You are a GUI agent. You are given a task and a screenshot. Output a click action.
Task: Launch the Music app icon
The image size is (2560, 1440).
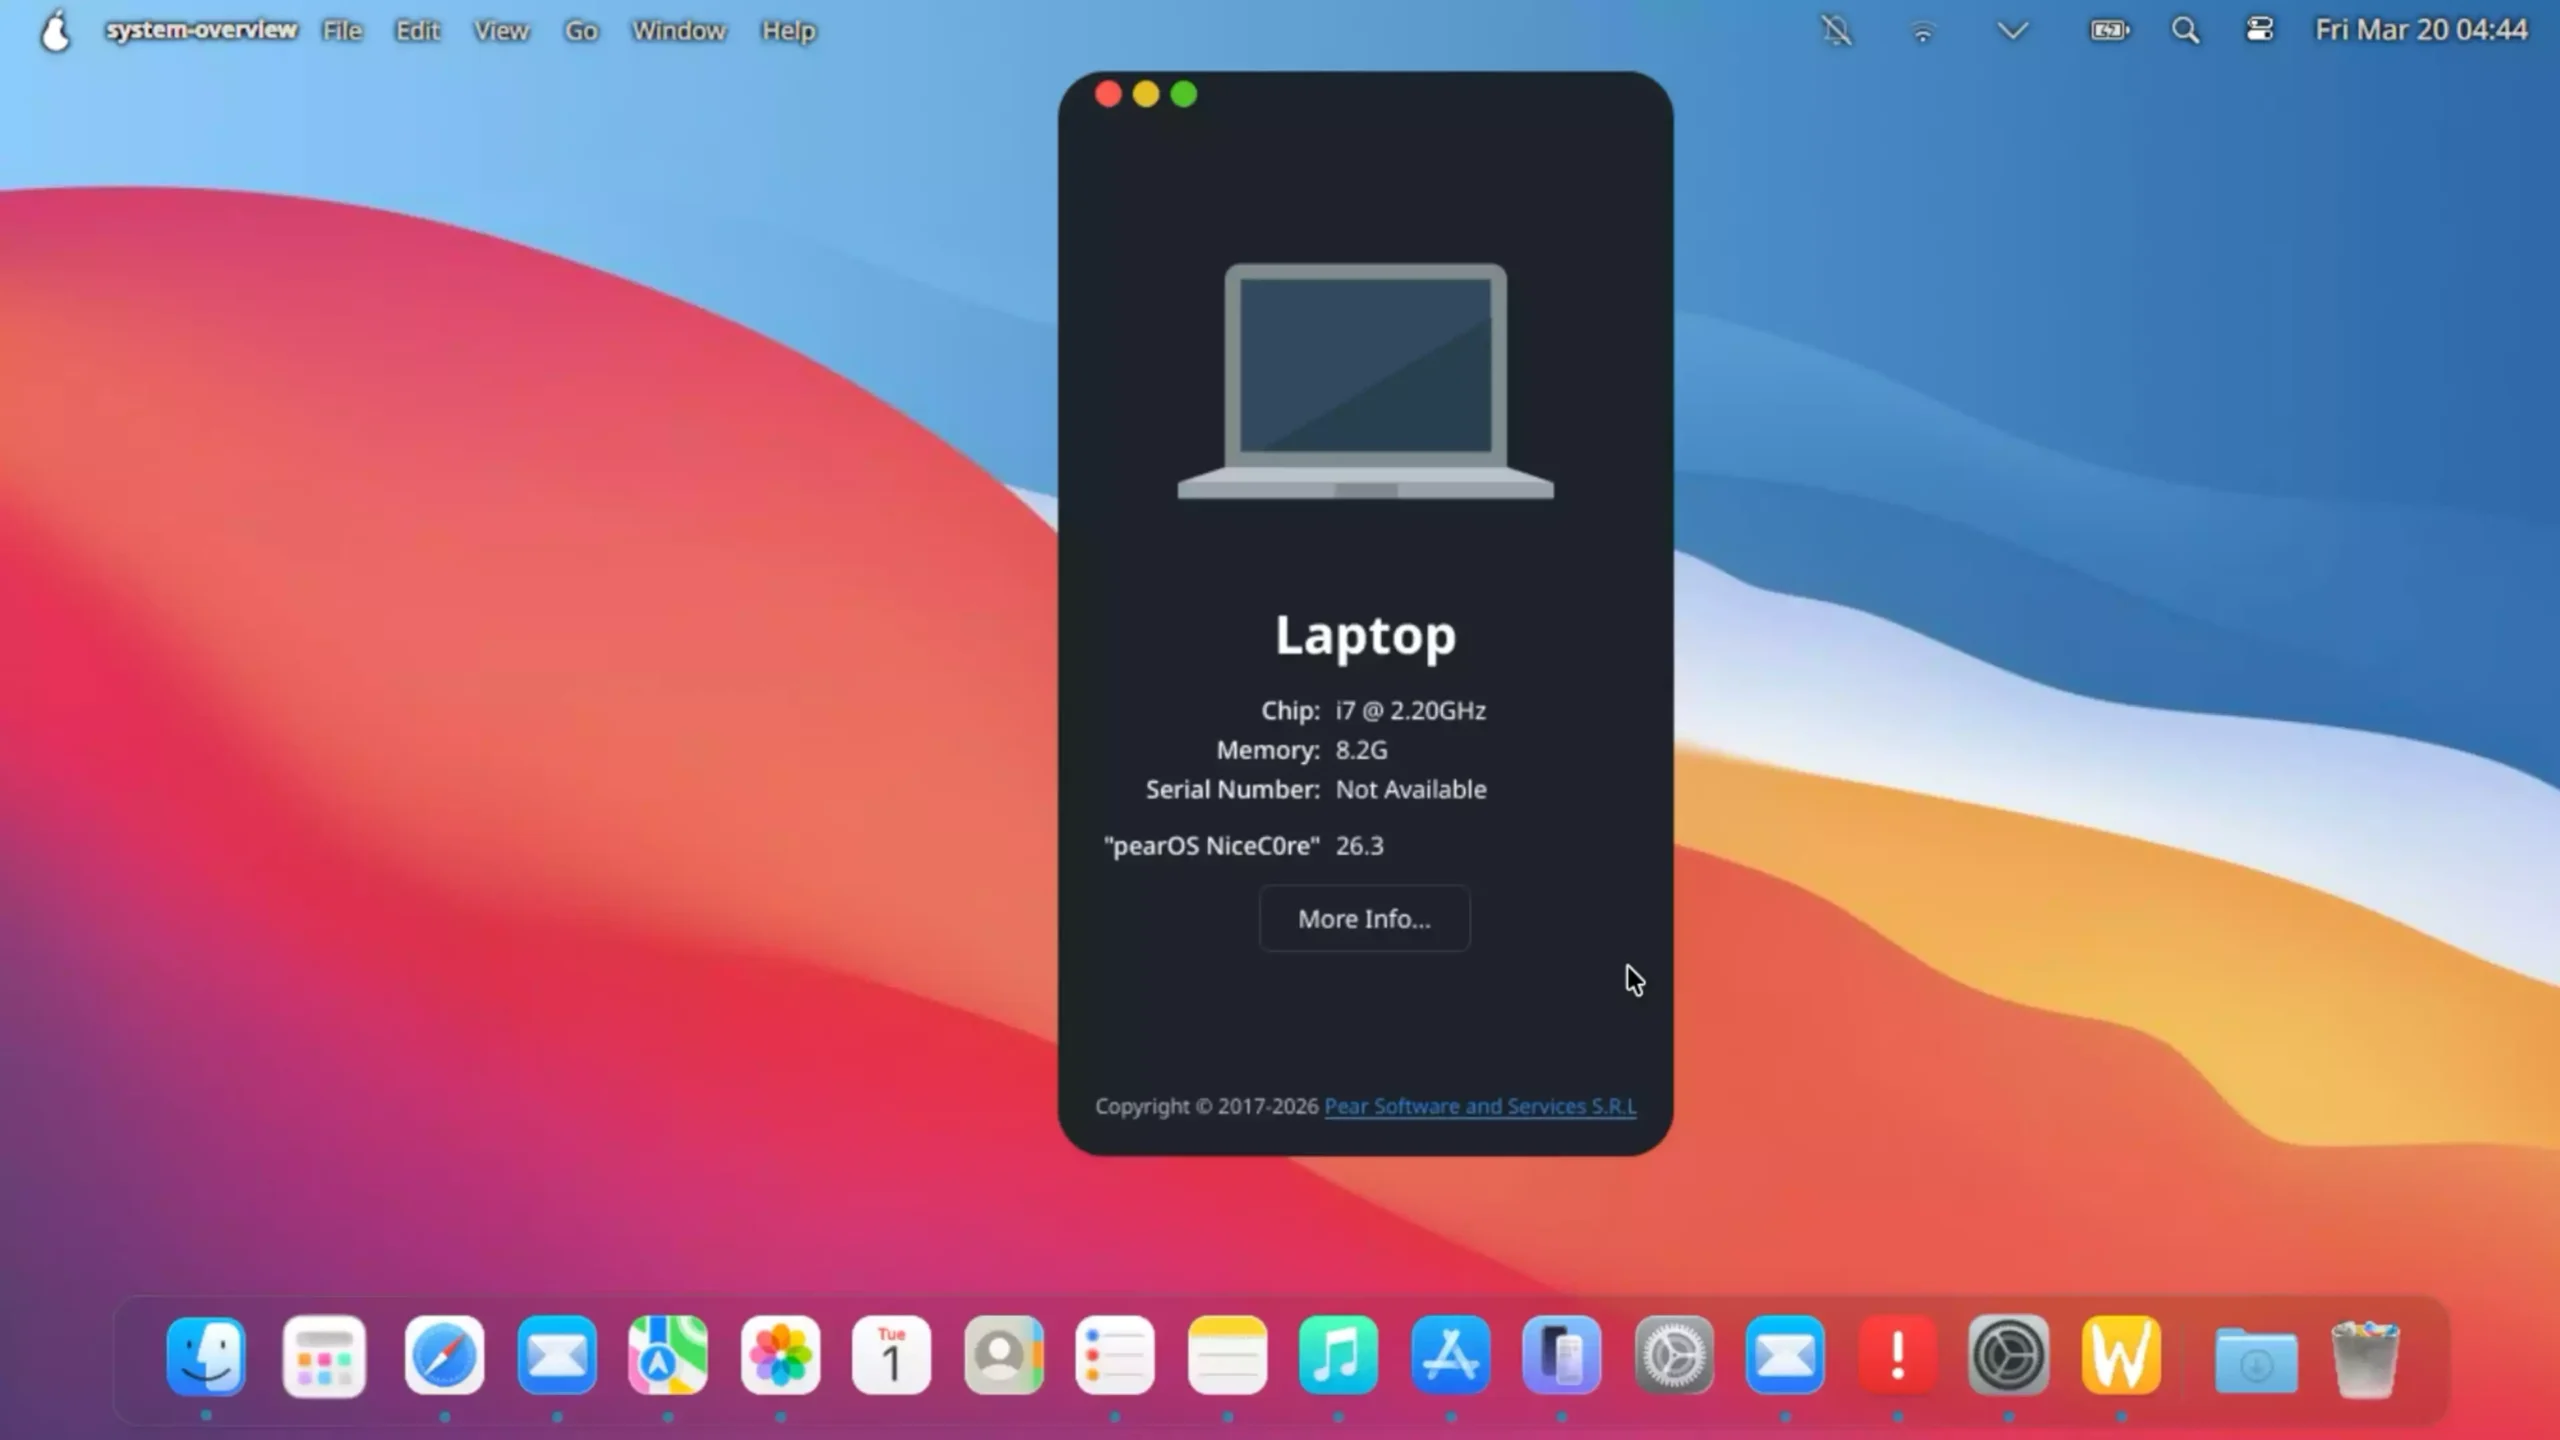point(1338,1356)
